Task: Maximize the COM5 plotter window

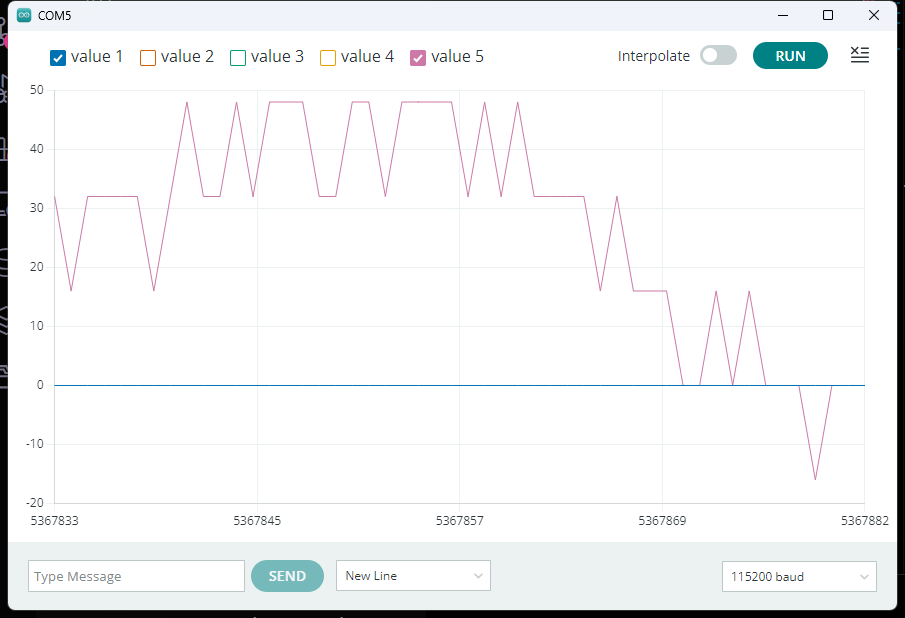Action: pyautogui.click(x=828, y=15)
